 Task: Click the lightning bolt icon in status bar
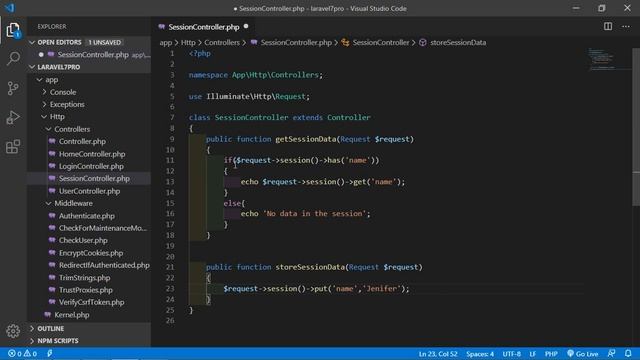tap(50, 353)
